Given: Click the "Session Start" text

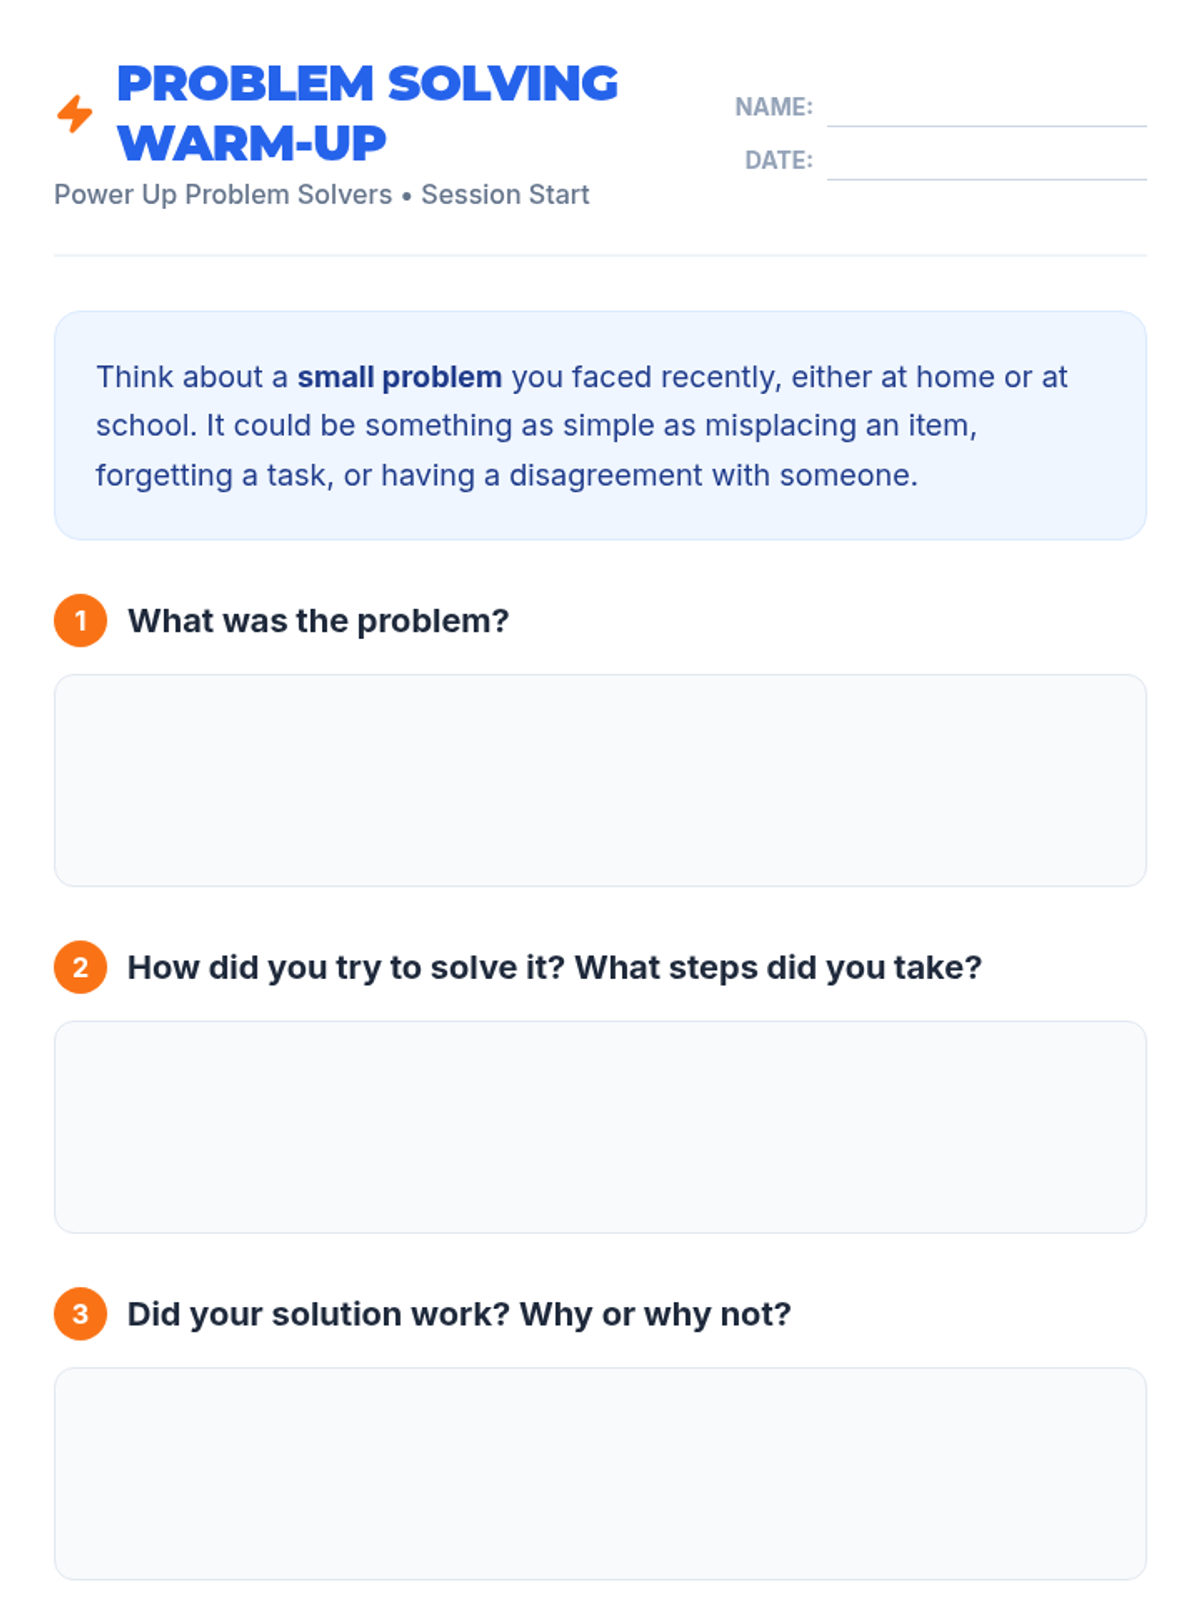Looking at the screenshot, I should 505,195.
